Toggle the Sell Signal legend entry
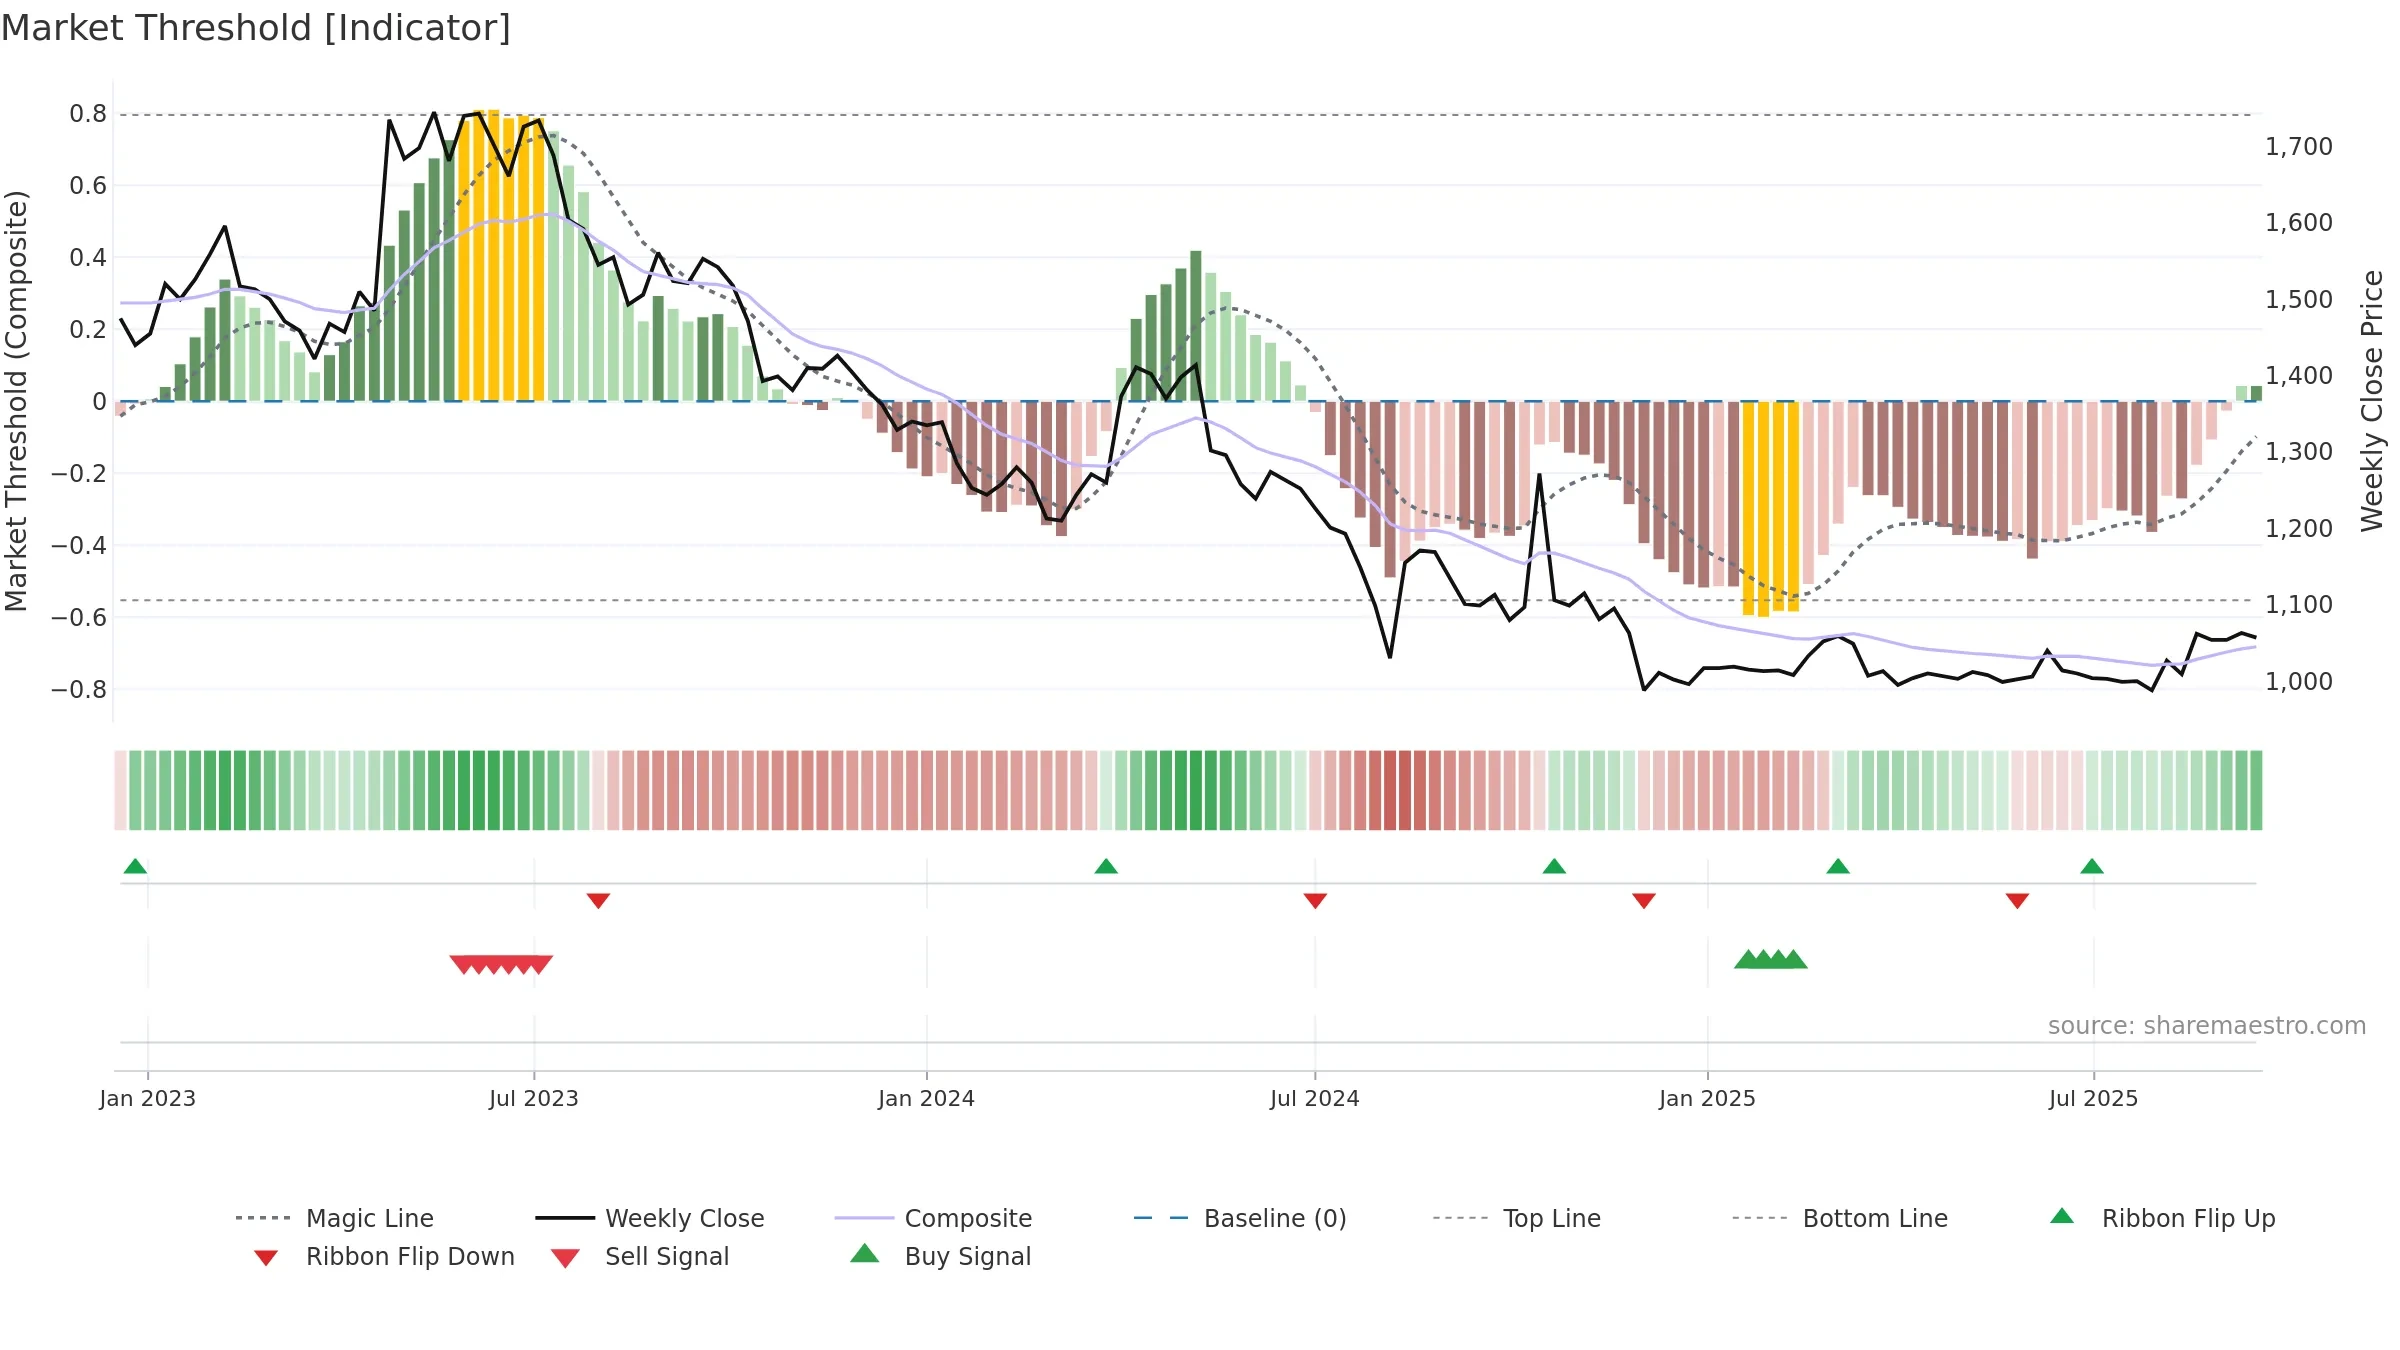2400x1350 pixels. tap(640, 1256)
